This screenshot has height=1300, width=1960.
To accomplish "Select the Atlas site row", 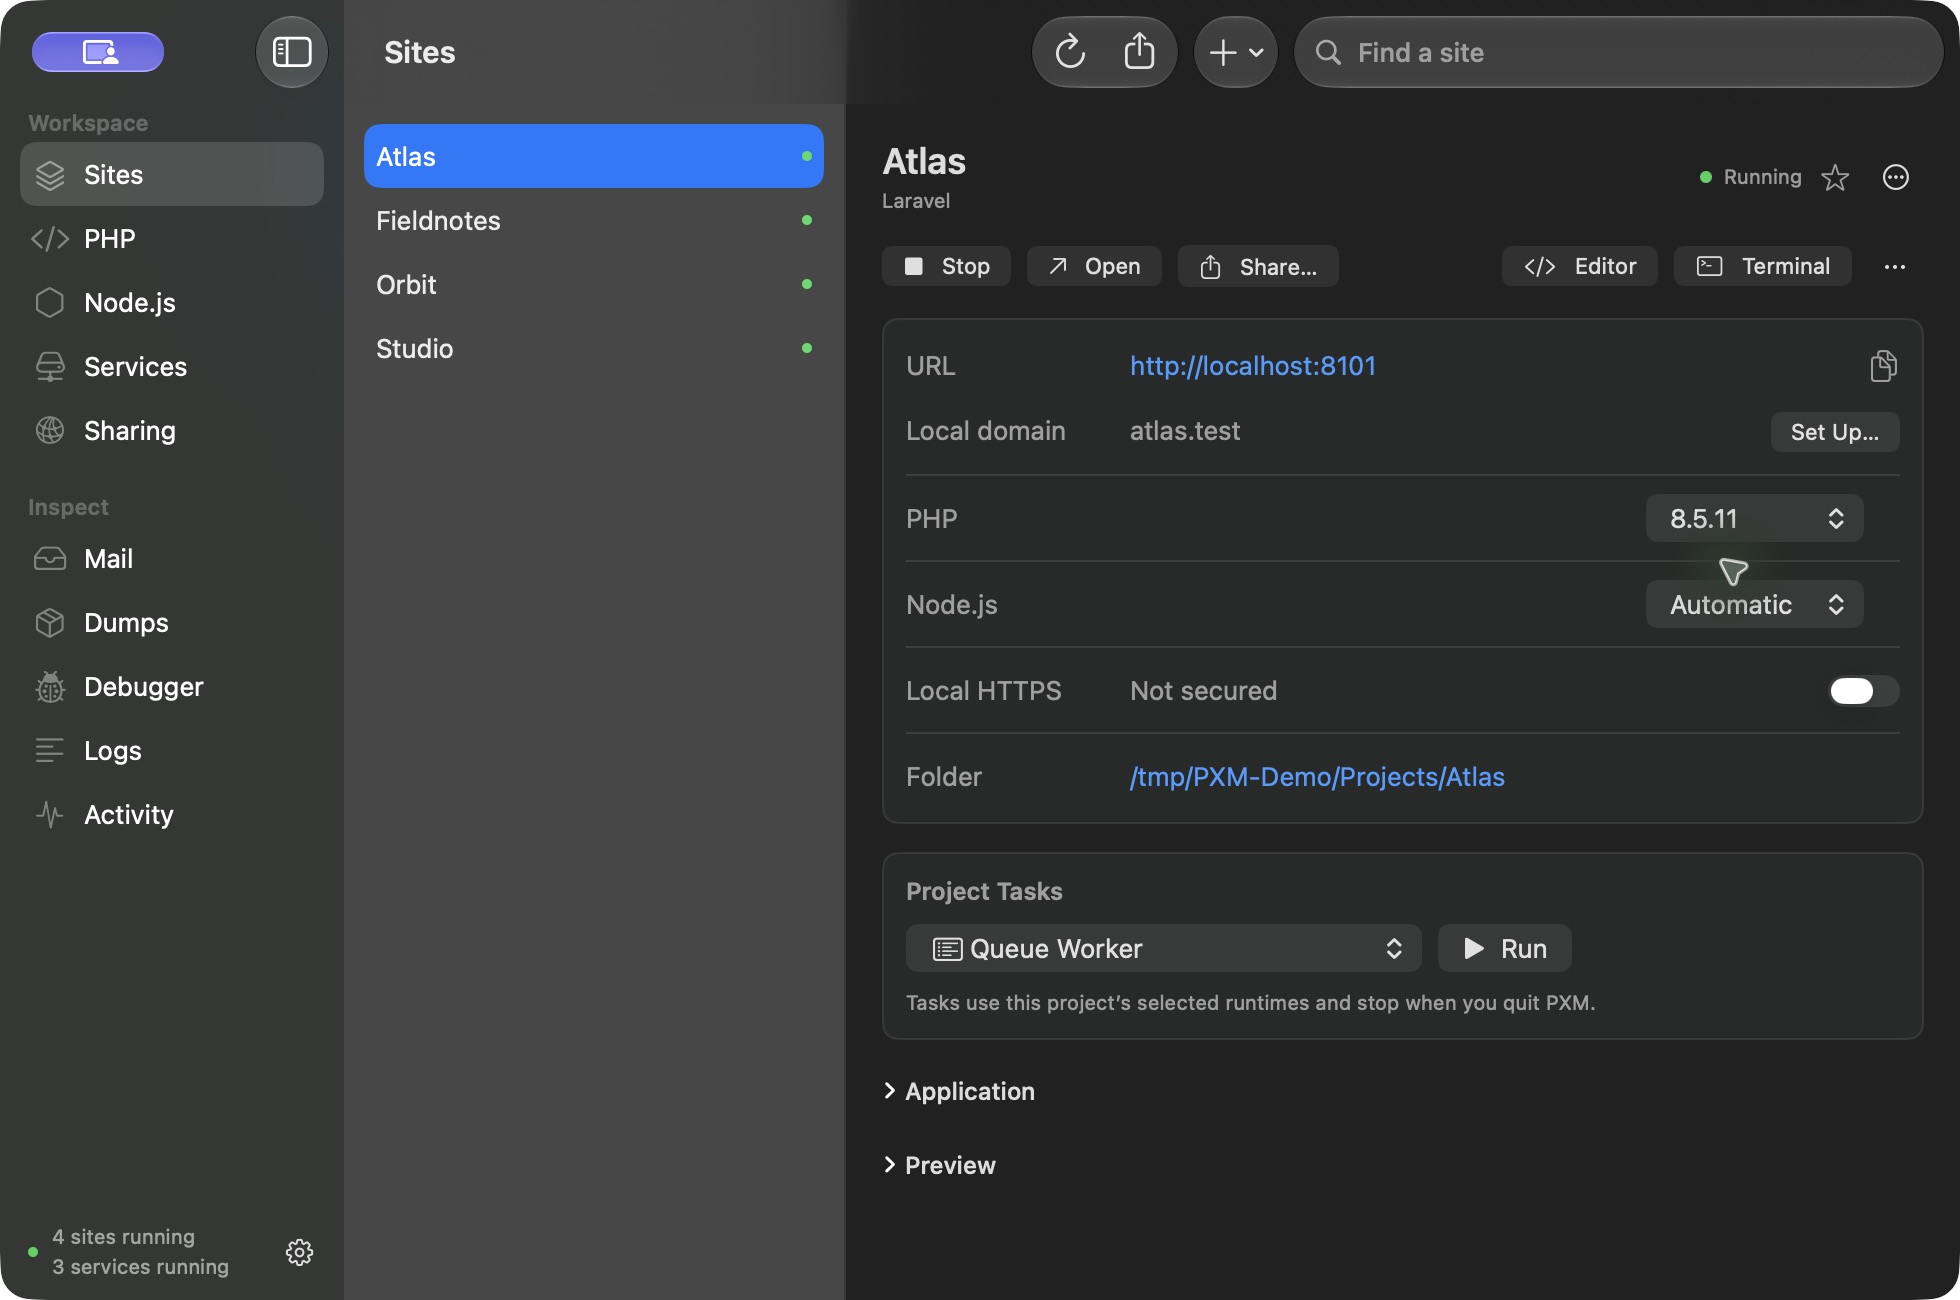I will [x=594, y=156].
